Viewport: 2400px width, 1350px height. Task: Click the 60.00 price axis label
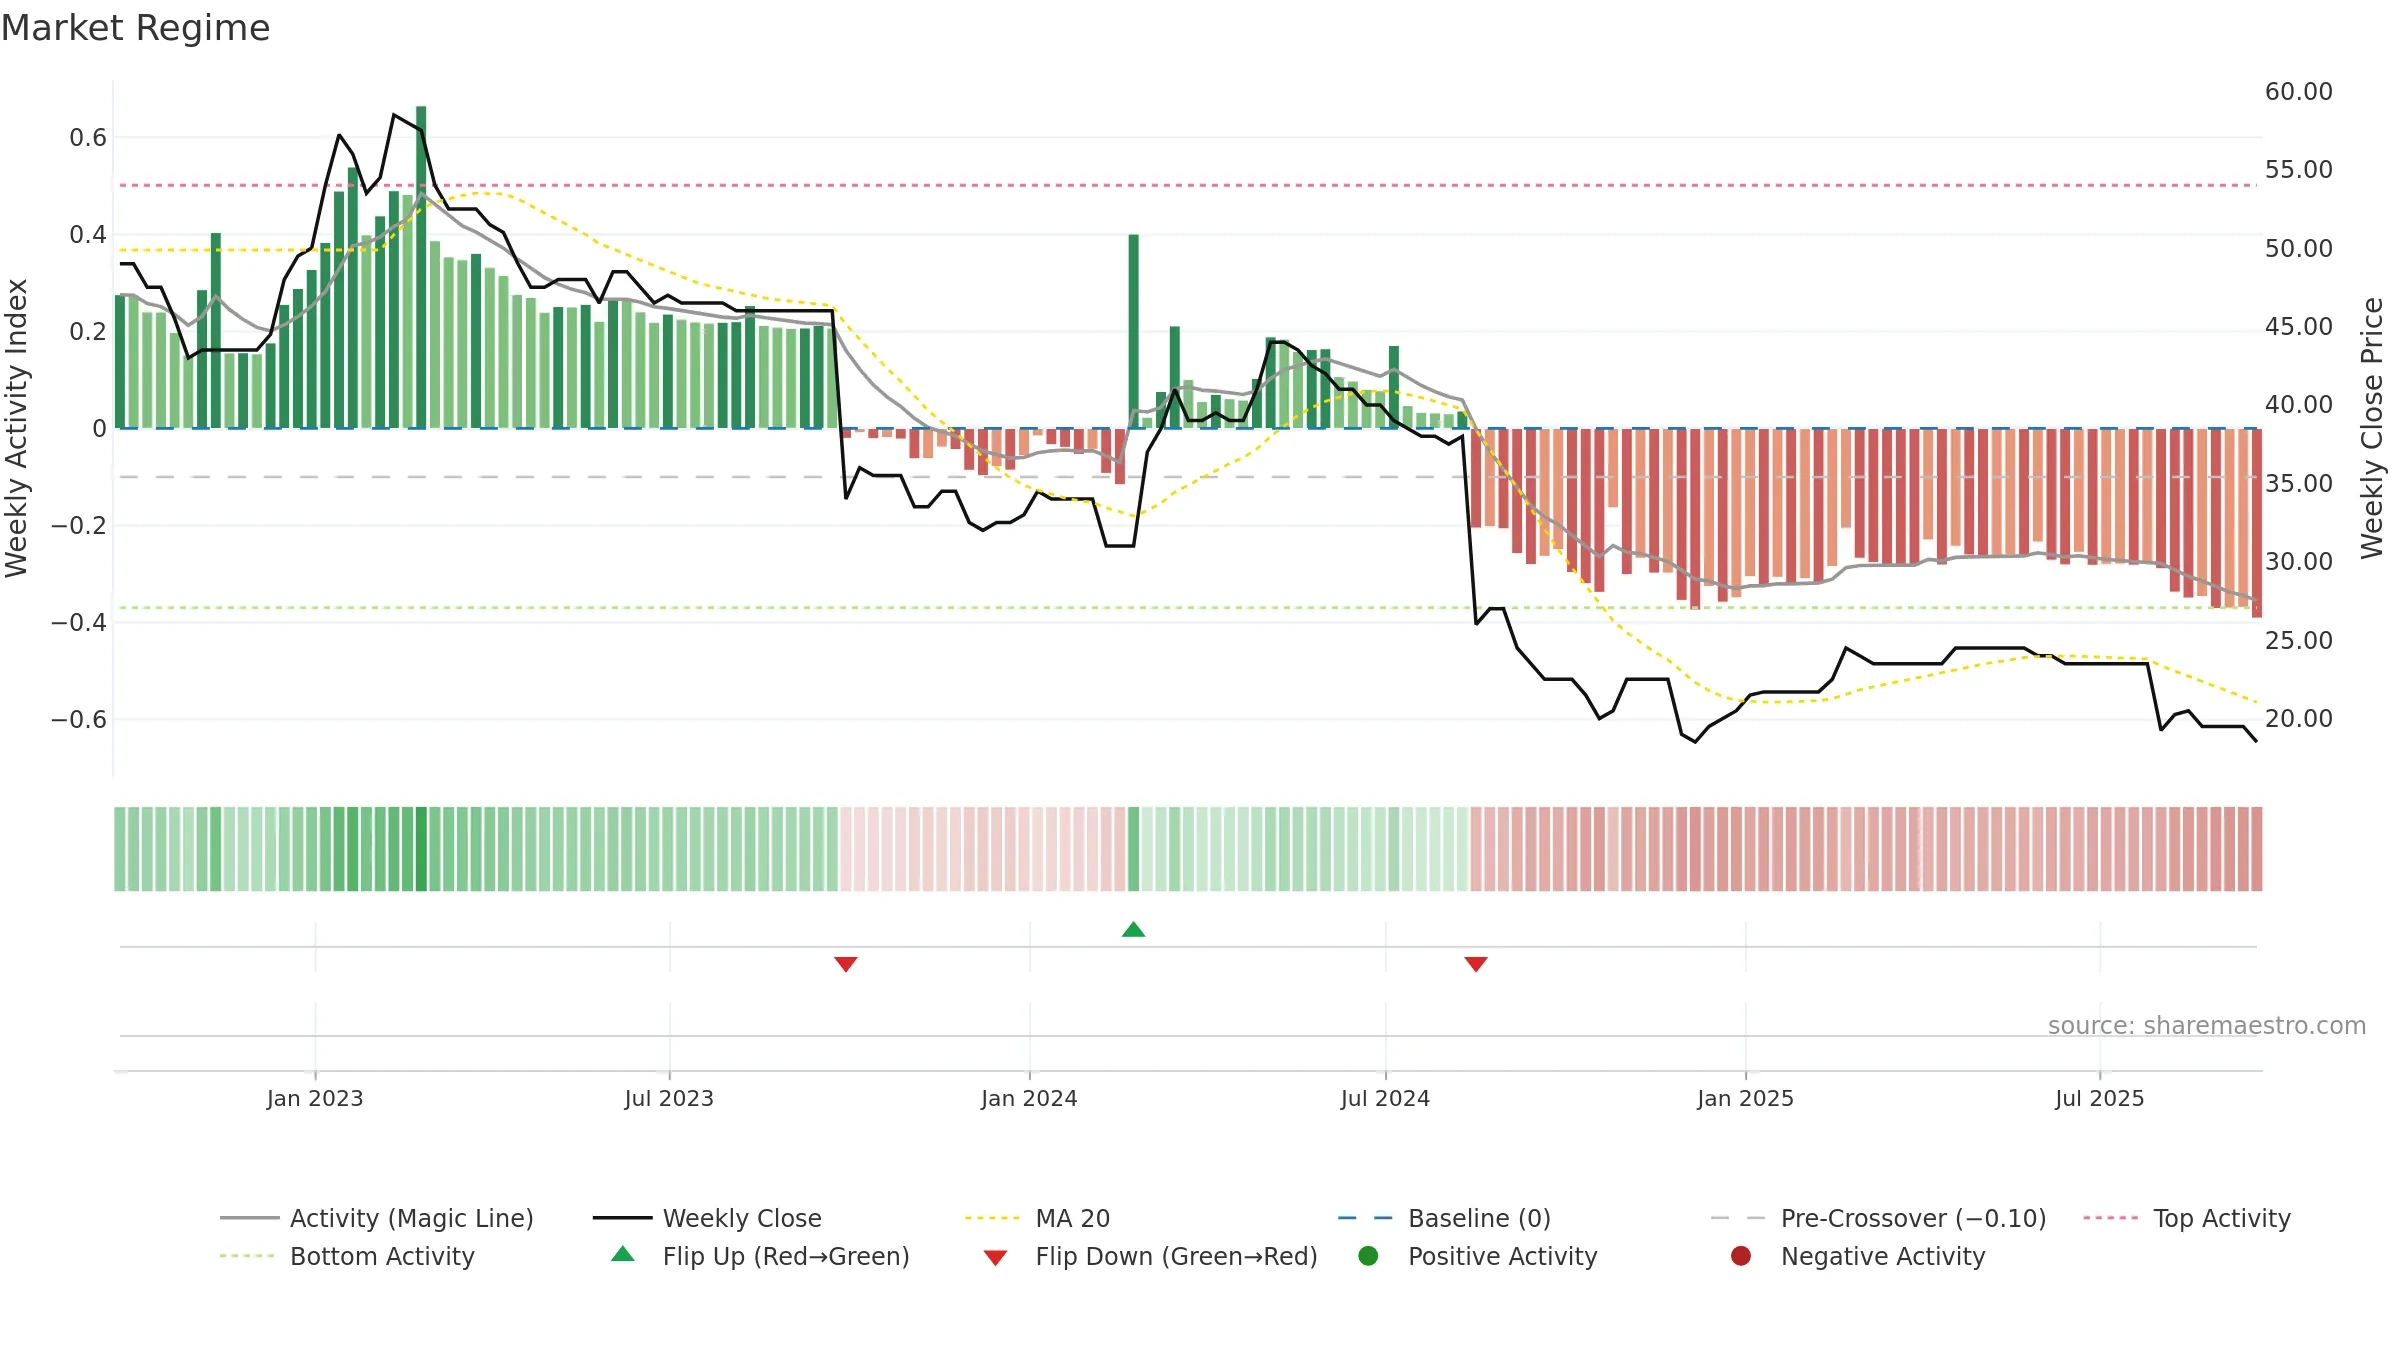[x=2298, y=91]
